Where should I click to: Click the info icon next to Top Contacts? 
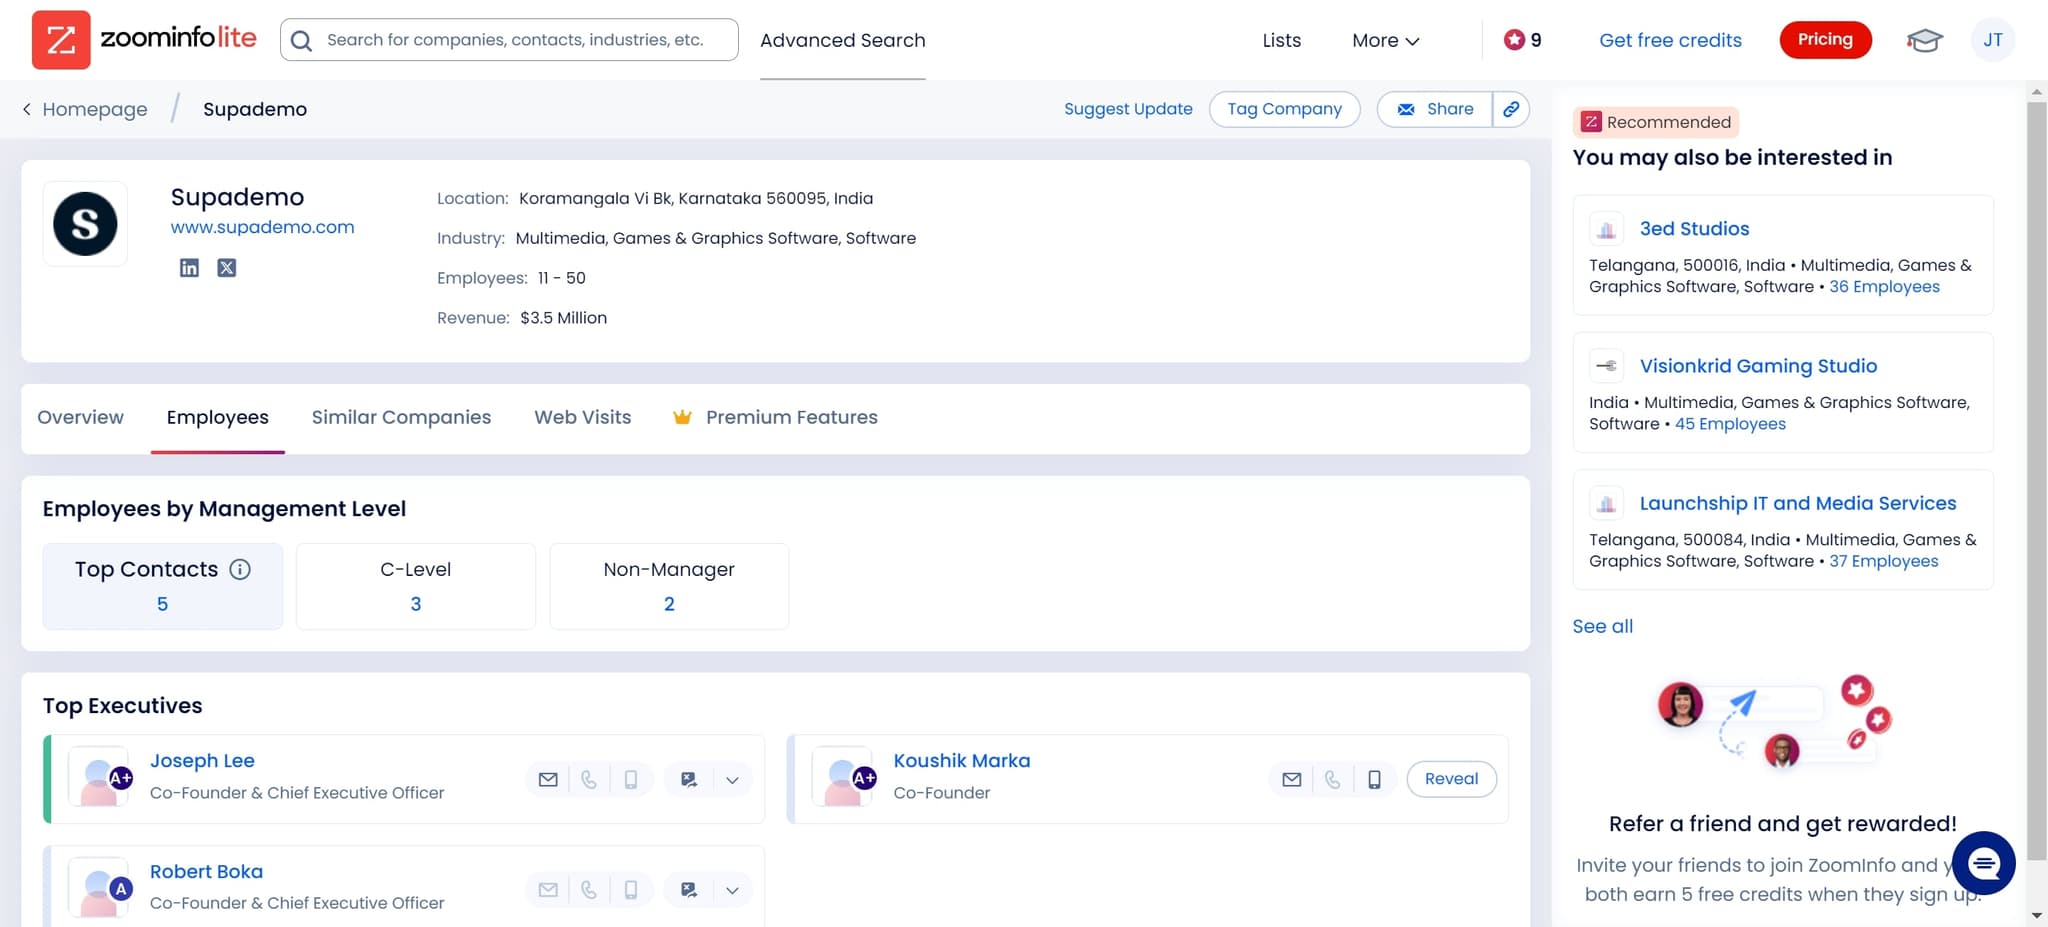tap(240, 569)
